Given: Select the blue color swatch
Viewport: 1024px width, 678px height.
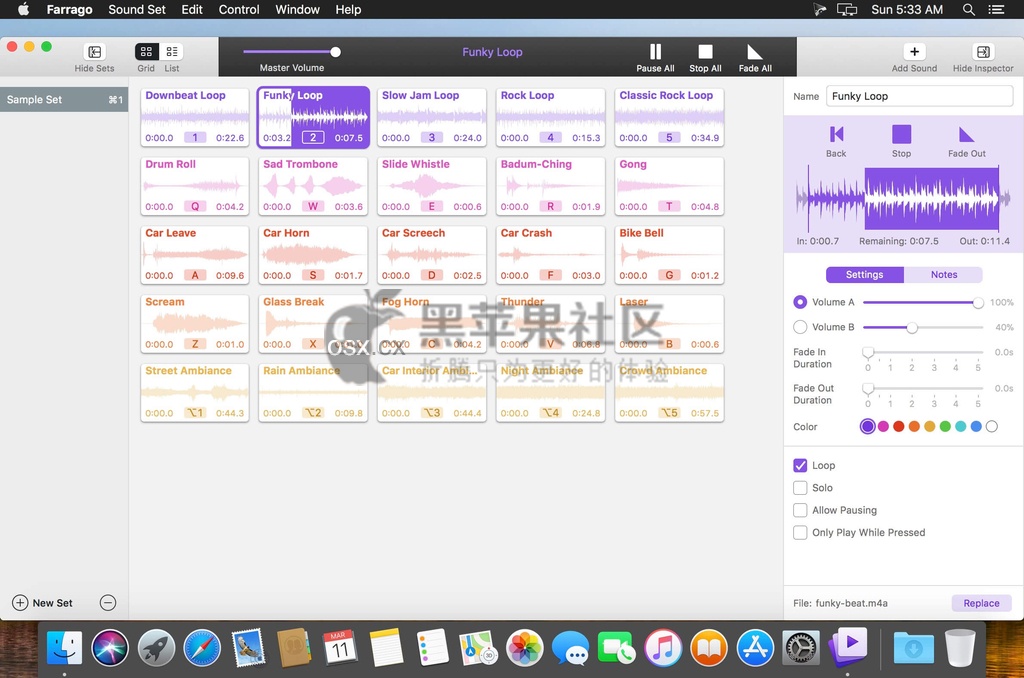Looking at the screenshot, I should (976, 427).
